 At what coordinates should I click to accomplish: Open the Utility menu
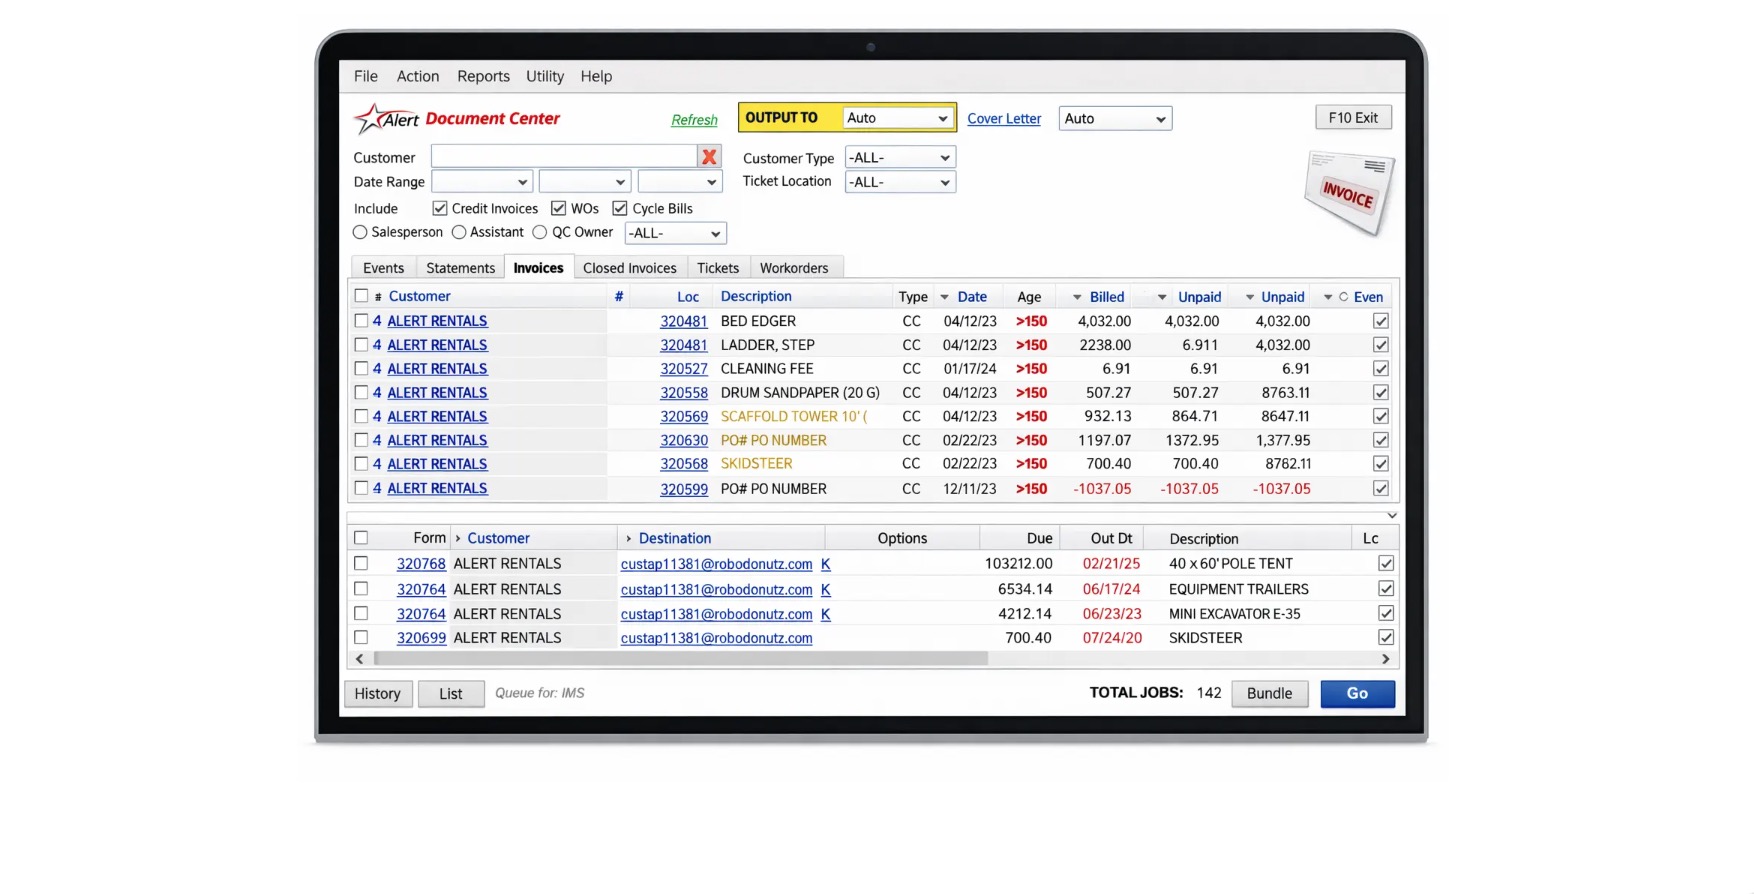pyautogui.click(x=545, y=76)
